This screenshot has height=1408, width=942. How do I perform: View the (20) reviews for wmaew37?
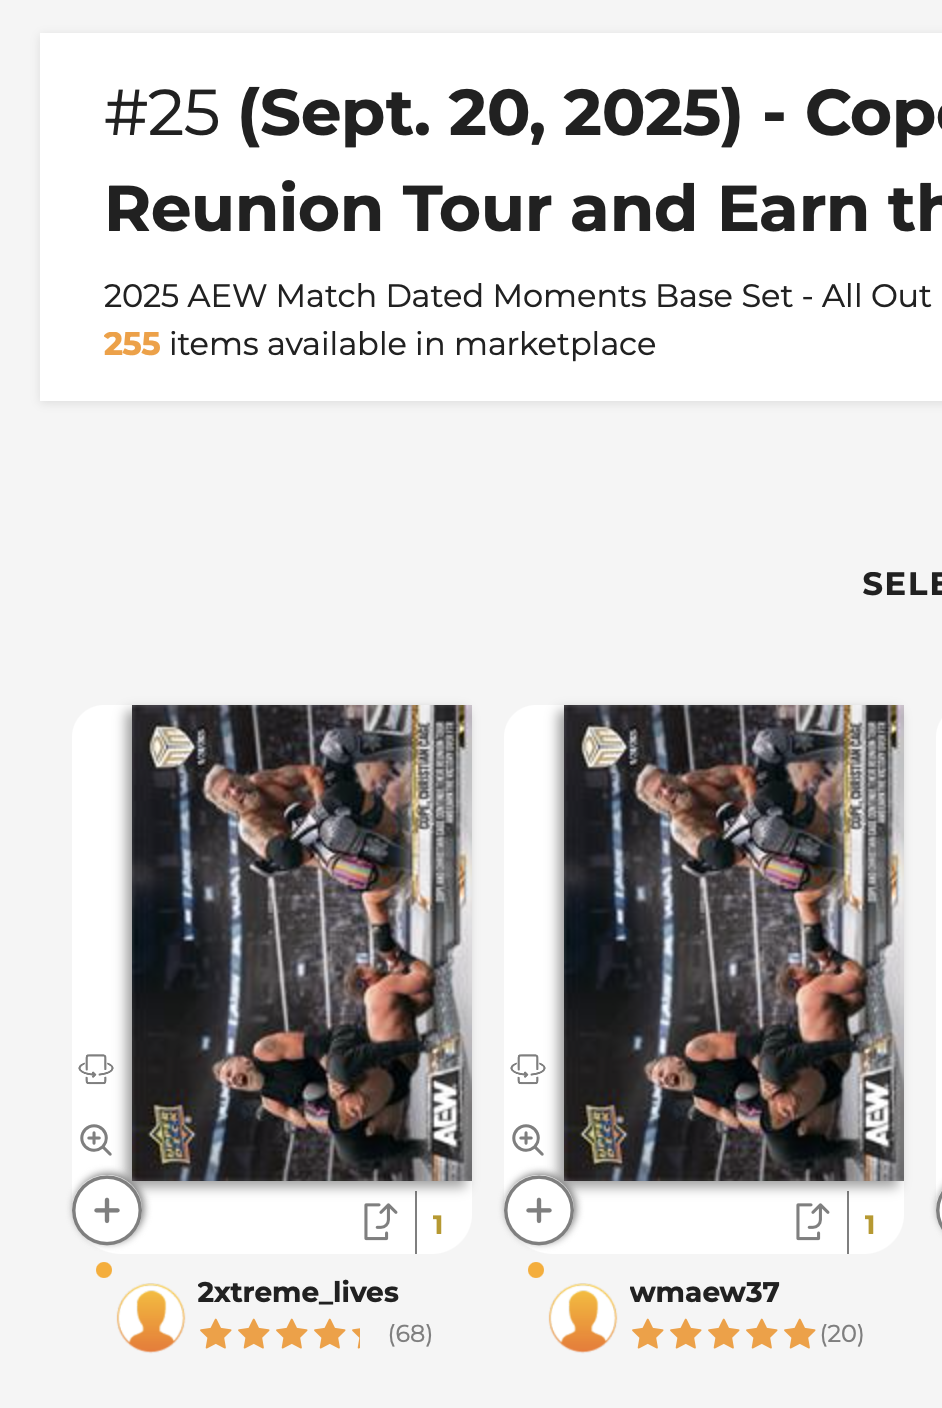(x=842, y=1334)
